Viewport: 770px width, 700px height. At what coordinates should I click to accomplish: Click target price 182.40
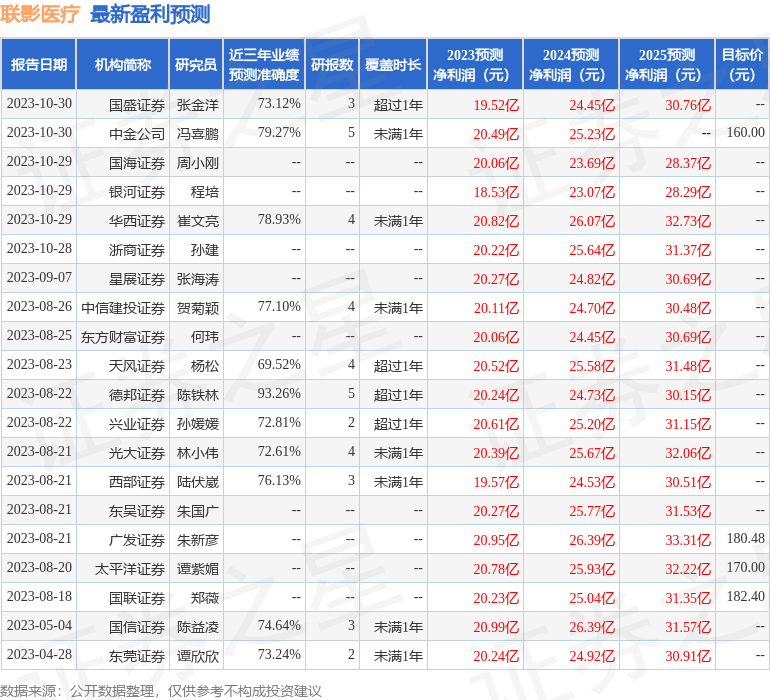tap(745, 597)
